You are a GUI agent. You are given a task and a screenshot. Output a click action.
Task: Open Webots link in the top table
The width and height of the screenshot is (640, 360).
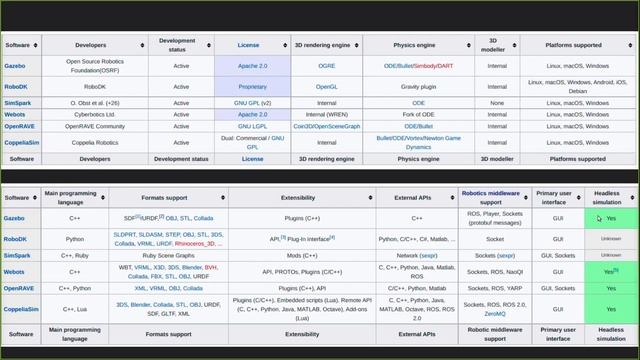(15, 114)
